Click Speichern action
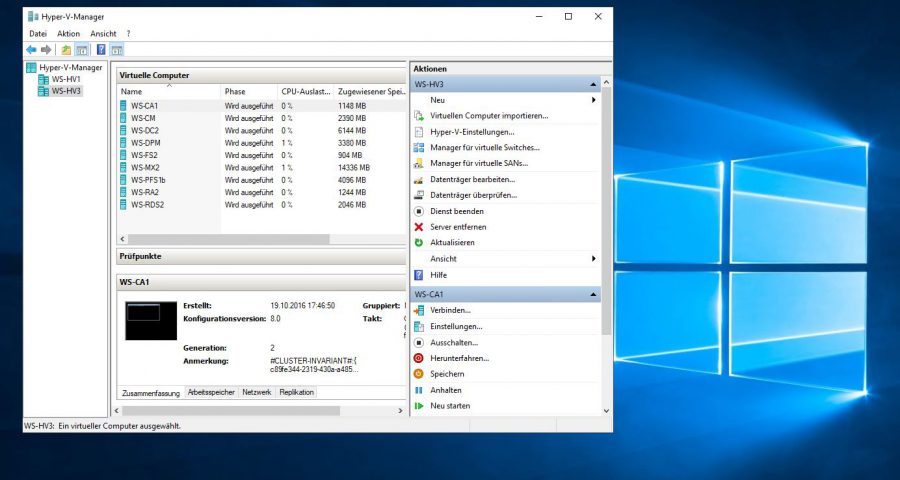The width and height of the screenshot is (900, 480). click(447, 374)
